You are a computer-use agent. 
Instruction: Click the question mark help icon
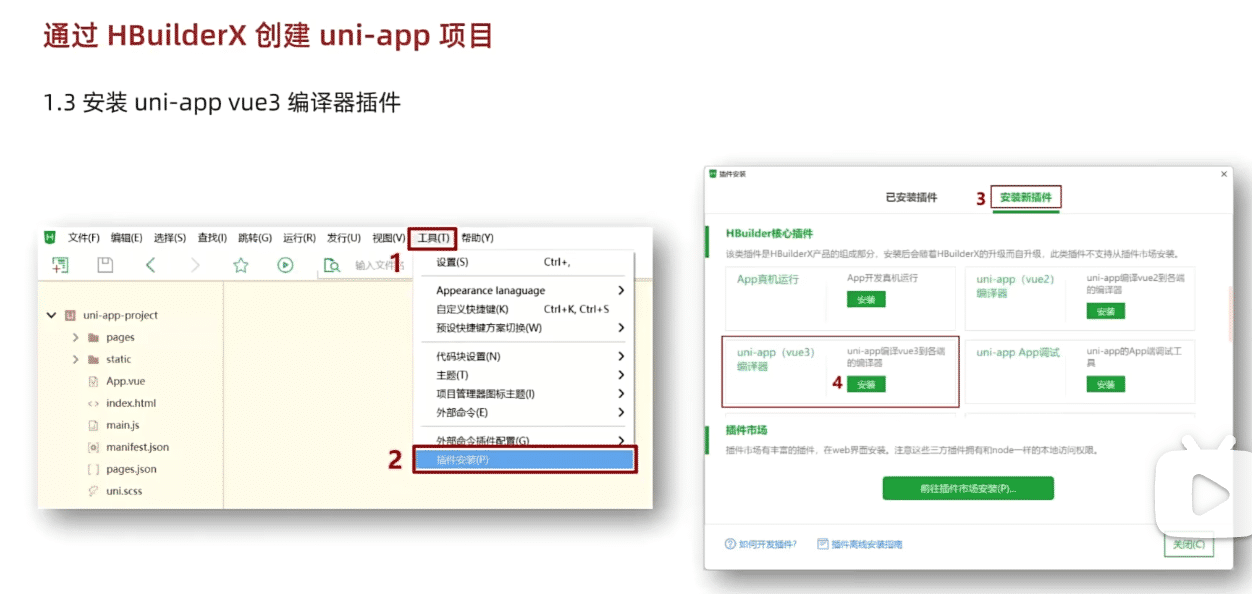(730, 544)
